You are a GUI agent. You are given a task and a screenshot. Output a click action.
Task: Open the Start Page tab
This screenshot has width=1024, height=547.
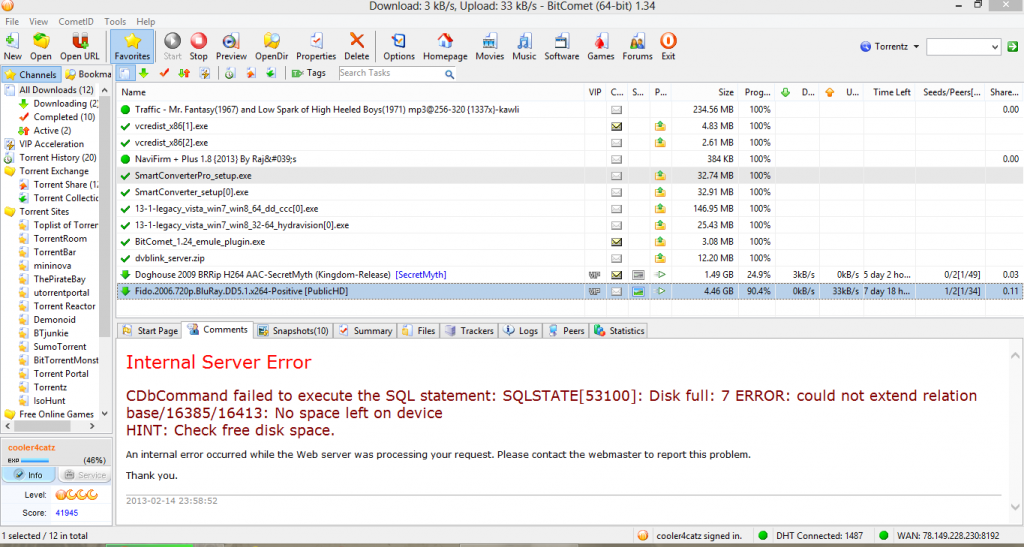pos(150,331)
